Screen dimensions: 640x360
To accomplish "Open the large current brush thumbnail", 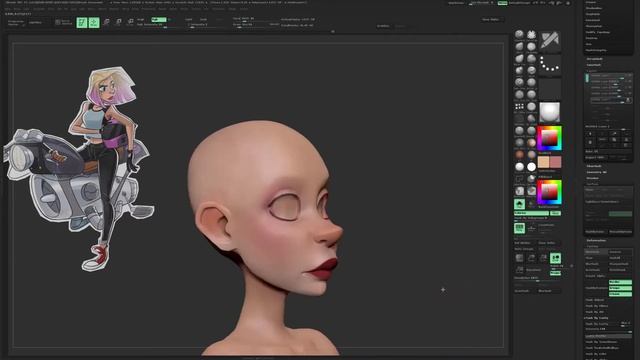I will [550, 41].
